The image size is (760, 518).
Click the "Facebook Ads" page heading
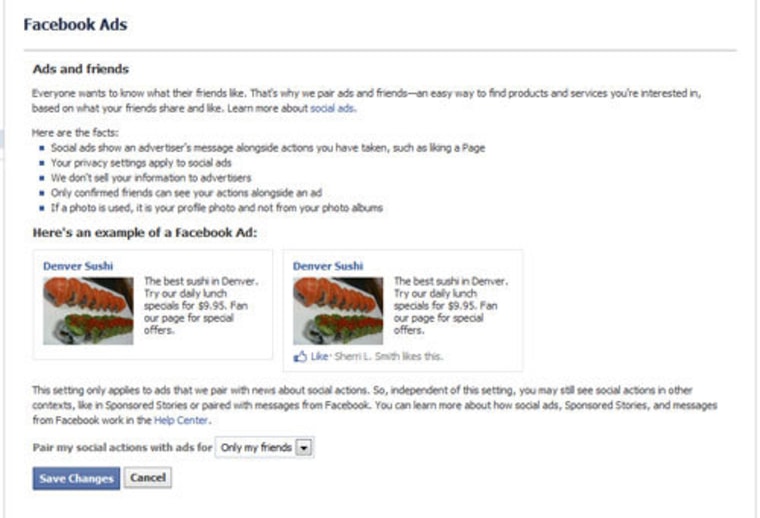(75, 23)
